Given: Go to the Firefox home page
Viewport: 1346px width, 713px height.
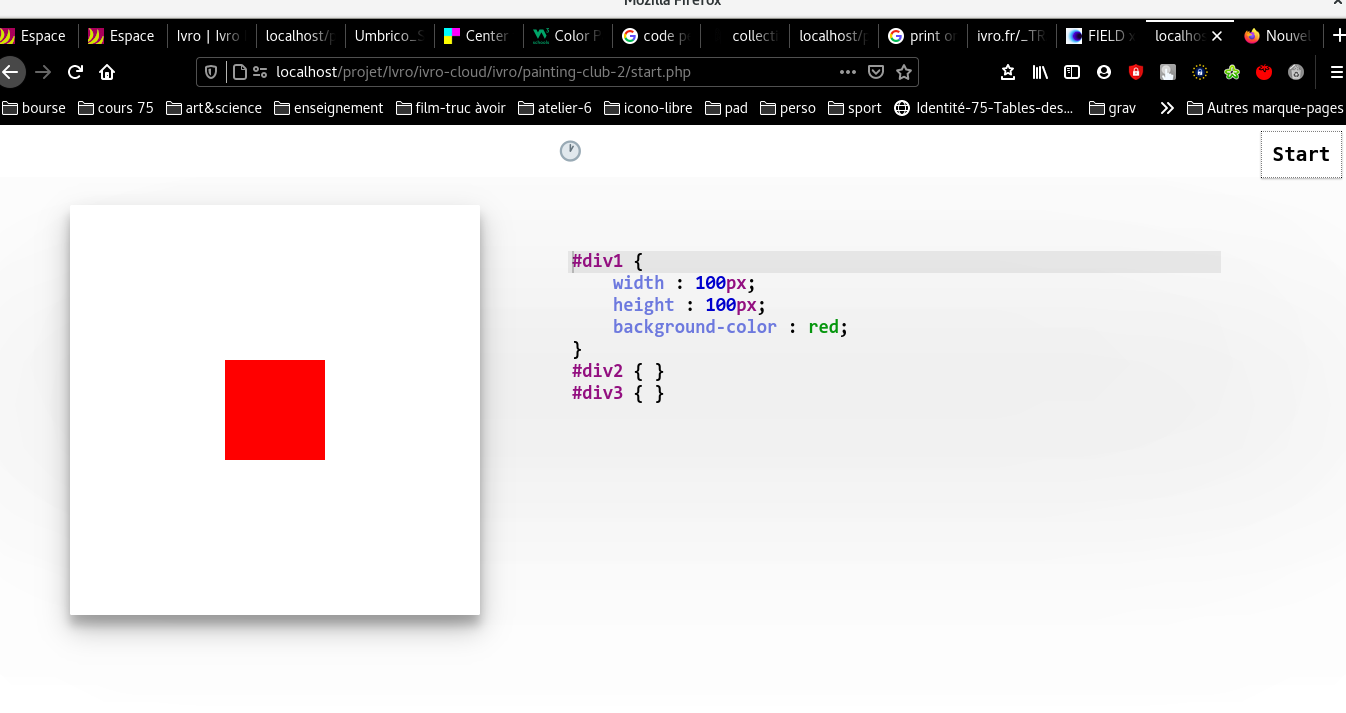Looking at the screenshot, I should click(x=107, y=72).
